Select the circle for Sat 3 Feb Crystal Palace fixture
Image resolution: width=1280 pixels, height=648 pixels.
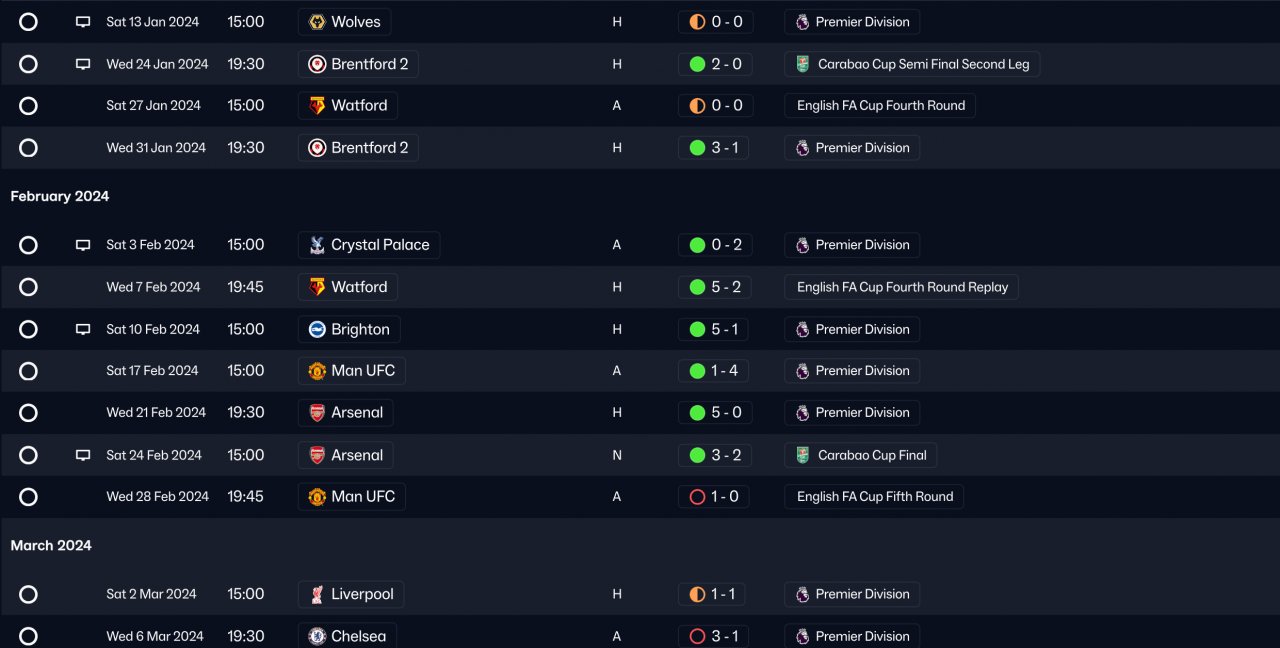28,245
